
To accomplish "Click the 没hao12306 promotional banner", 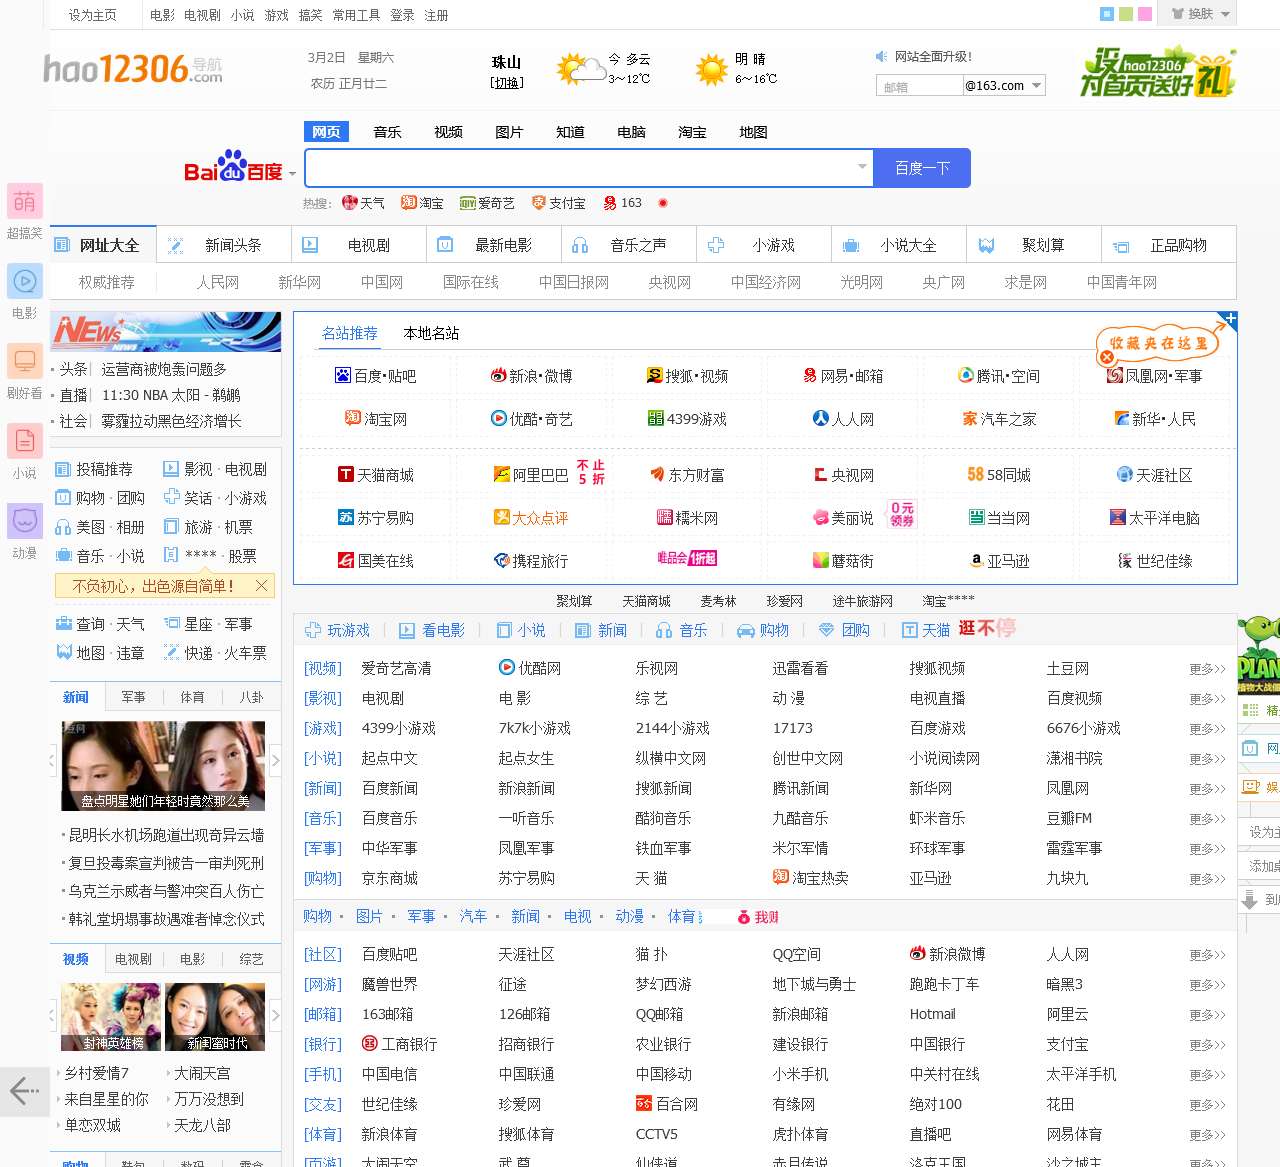I will click(1158, 72).
